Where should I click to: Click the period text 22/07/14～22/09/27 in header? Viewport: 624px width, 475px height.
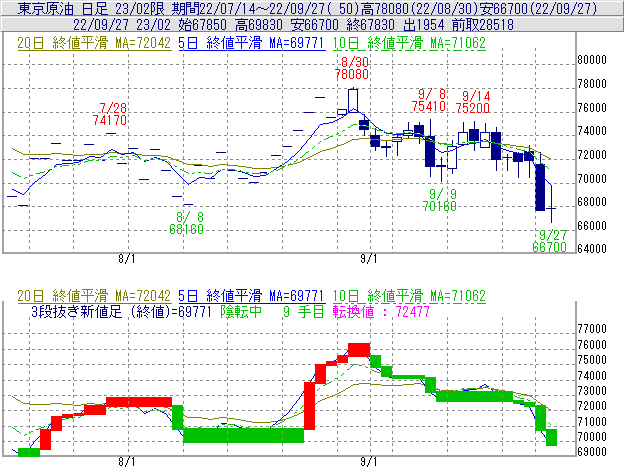click(x=263, y=8)
